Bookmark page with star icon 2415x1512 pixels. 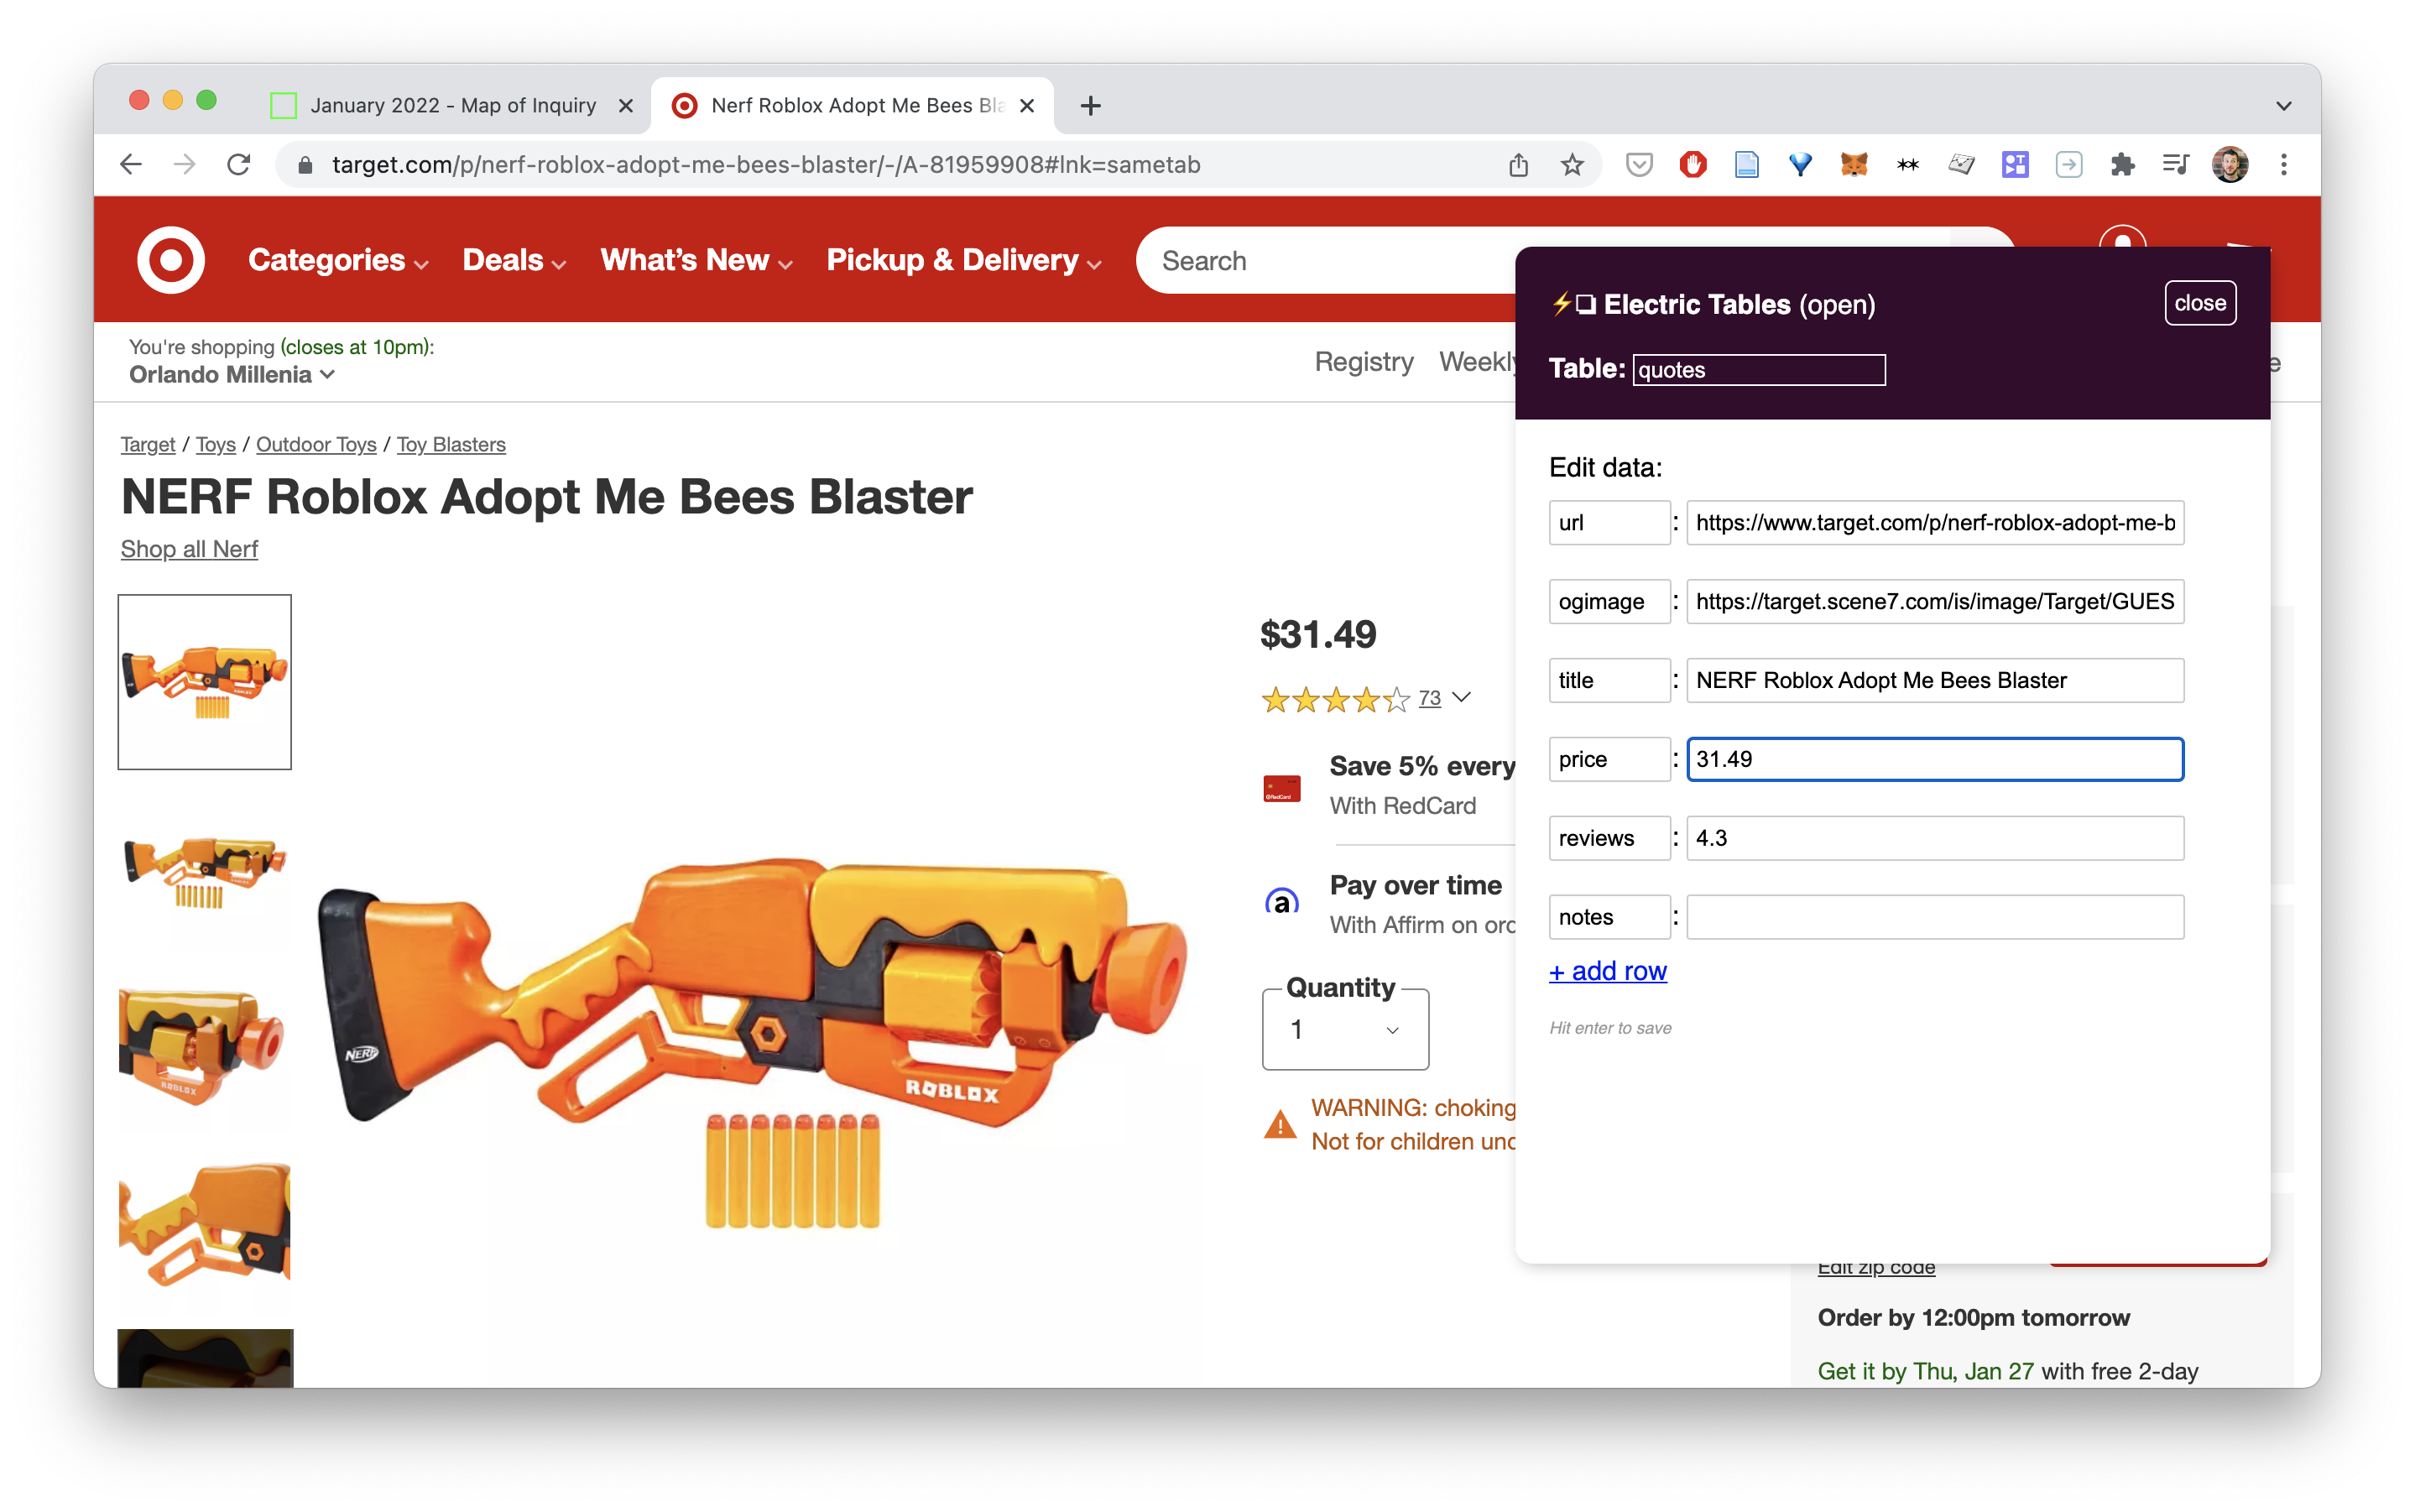1571,164
